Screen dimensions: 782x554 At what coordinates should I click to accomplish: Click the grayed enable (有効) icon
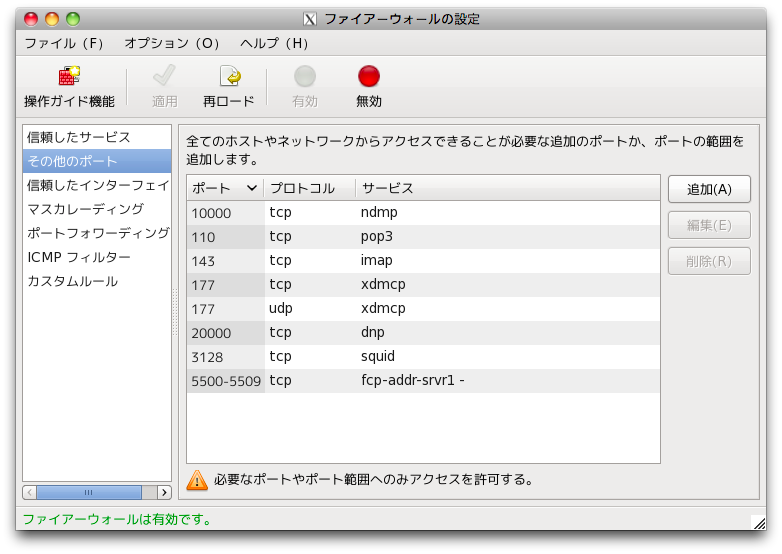pos(305,77)
